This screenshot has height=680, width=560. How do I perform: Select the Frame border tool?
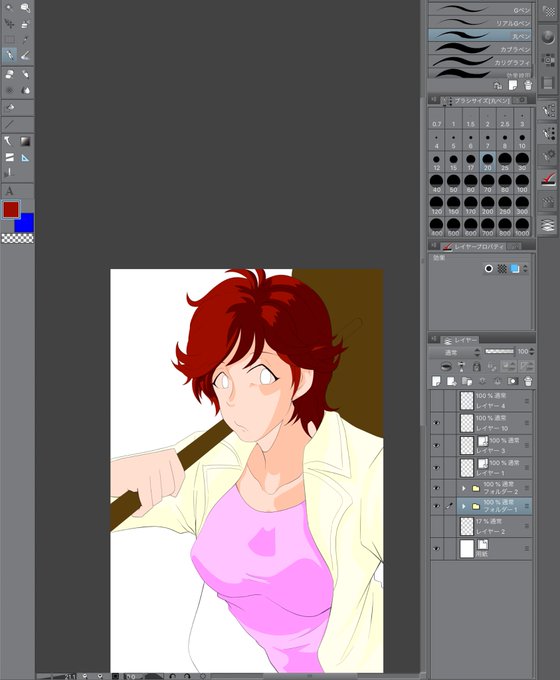[9, 157]
